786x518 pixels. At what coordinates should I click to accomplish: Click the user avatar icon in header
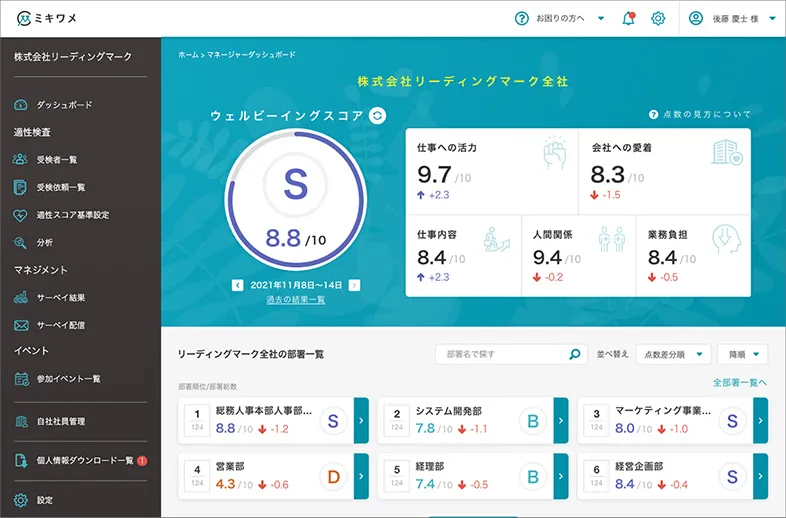tap(698, 18)
